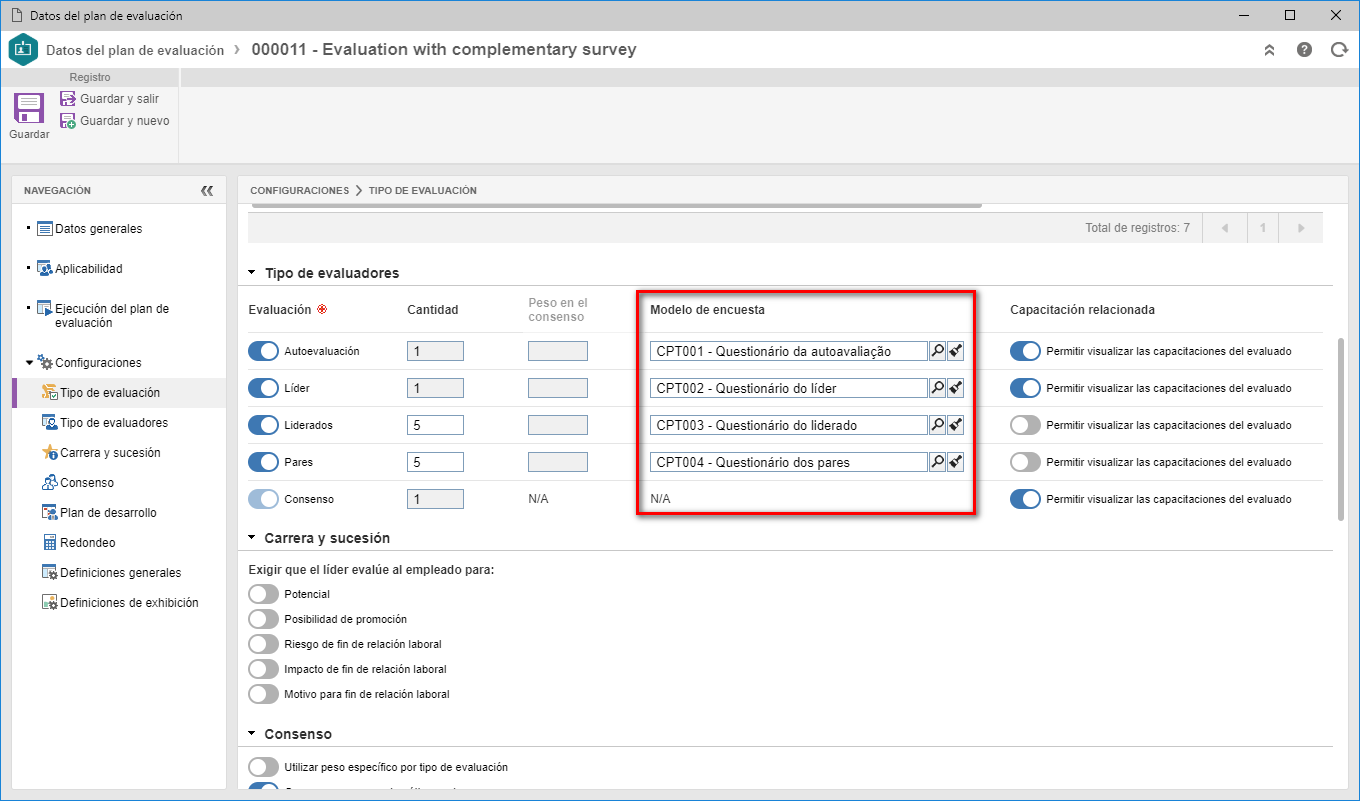1360x801 pixels.
Task: Enable Utilizar peso específico por tipo
Action: pyautogui.click(x=263, y=767)
